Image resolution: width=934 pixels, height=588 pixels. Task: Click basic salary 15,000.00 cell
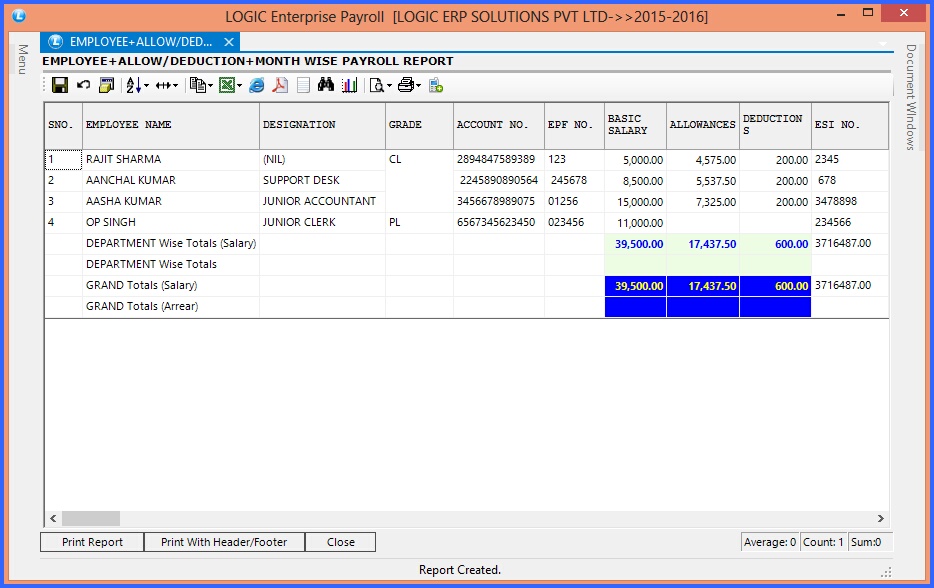(x=635, y=202)
